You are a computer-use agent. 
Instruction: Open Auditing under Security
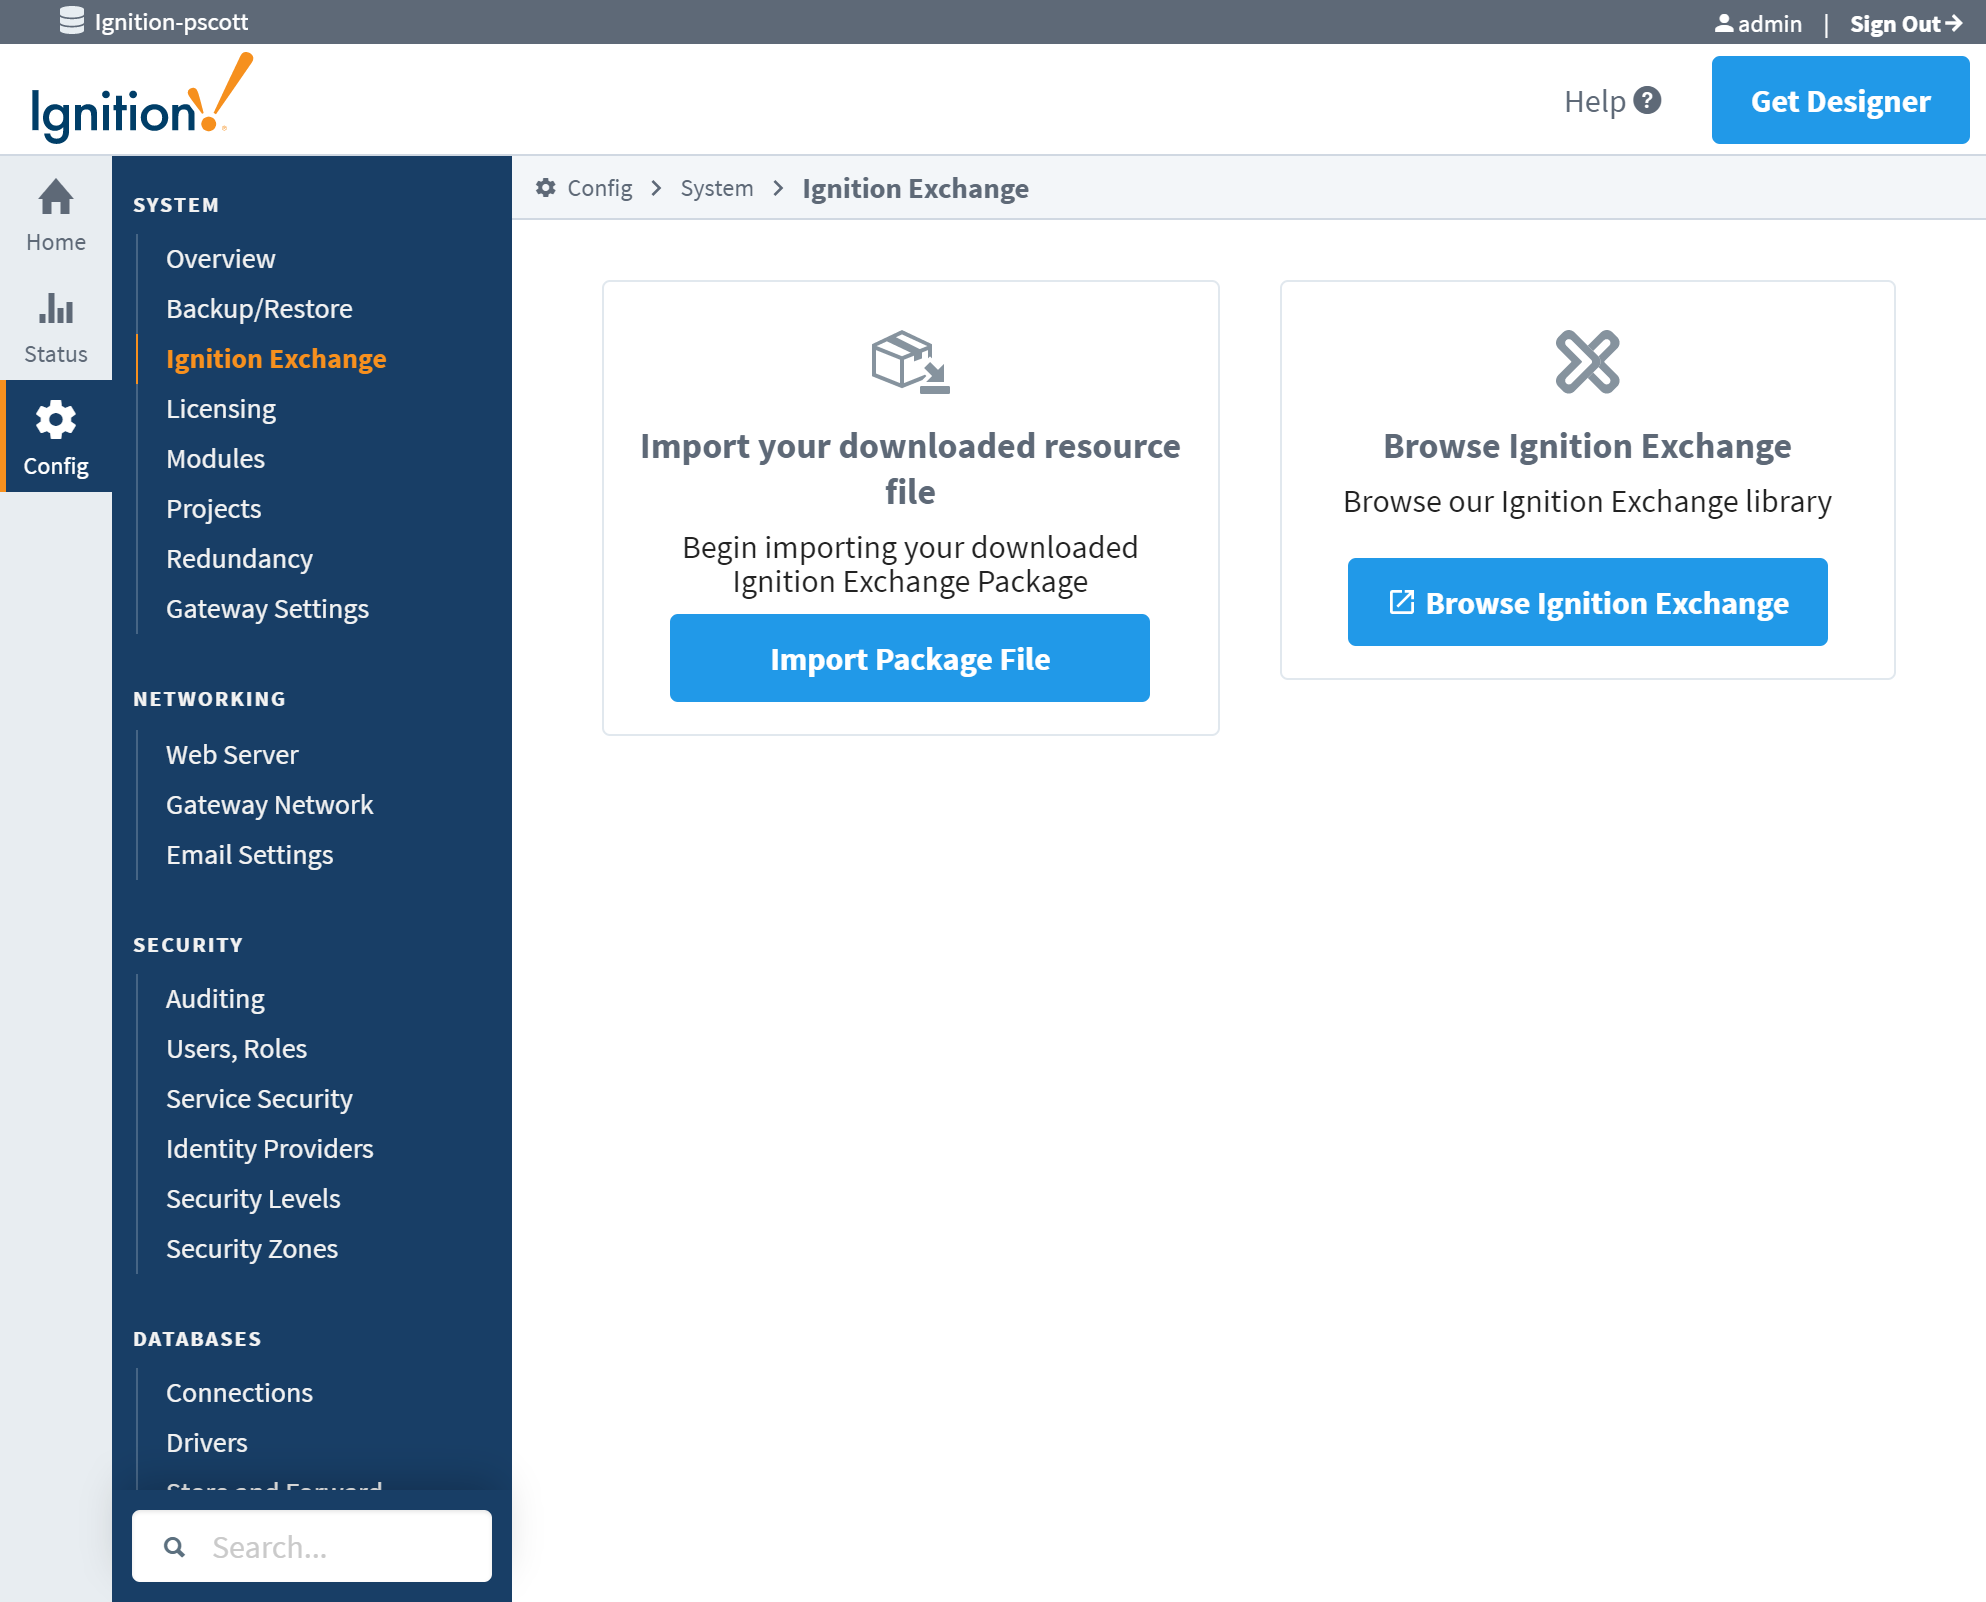point(215,998)
